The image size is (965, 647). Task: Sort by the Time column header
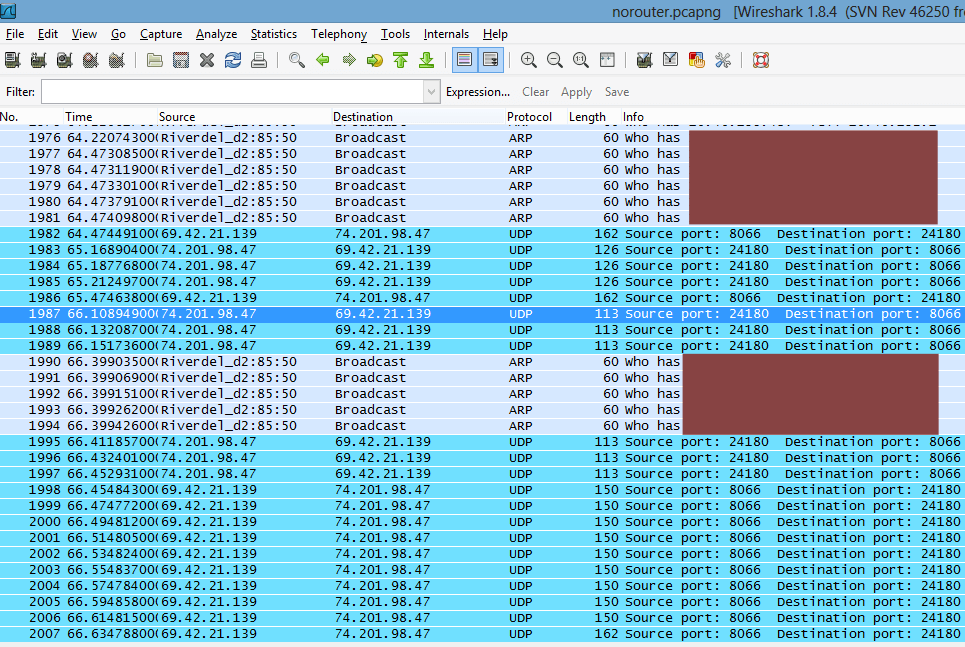(x=110, y=116)
